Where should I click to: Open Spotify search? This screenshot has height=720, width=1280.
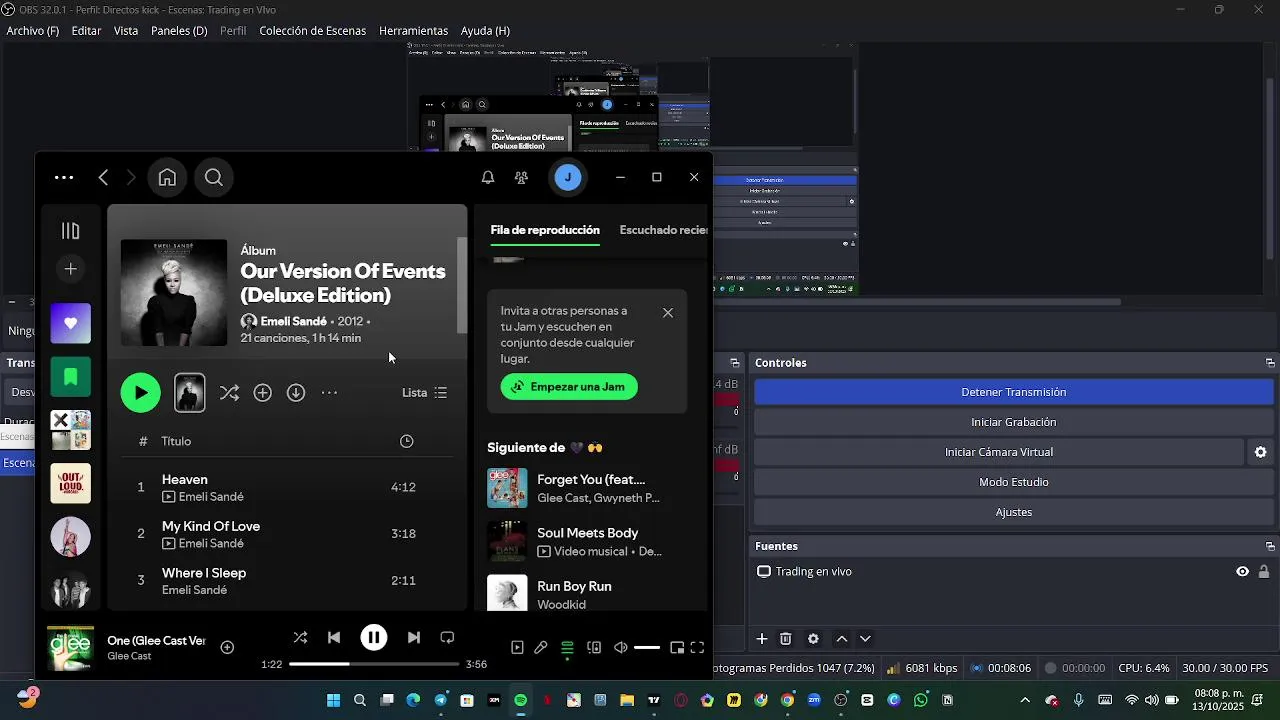(x=214, y=177)
